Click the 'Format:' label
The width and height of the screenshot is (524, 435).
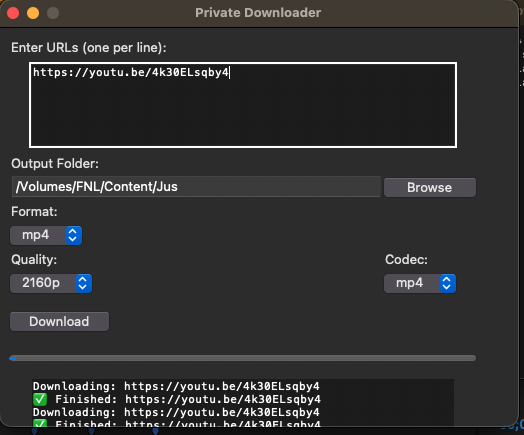click(34, 212)
